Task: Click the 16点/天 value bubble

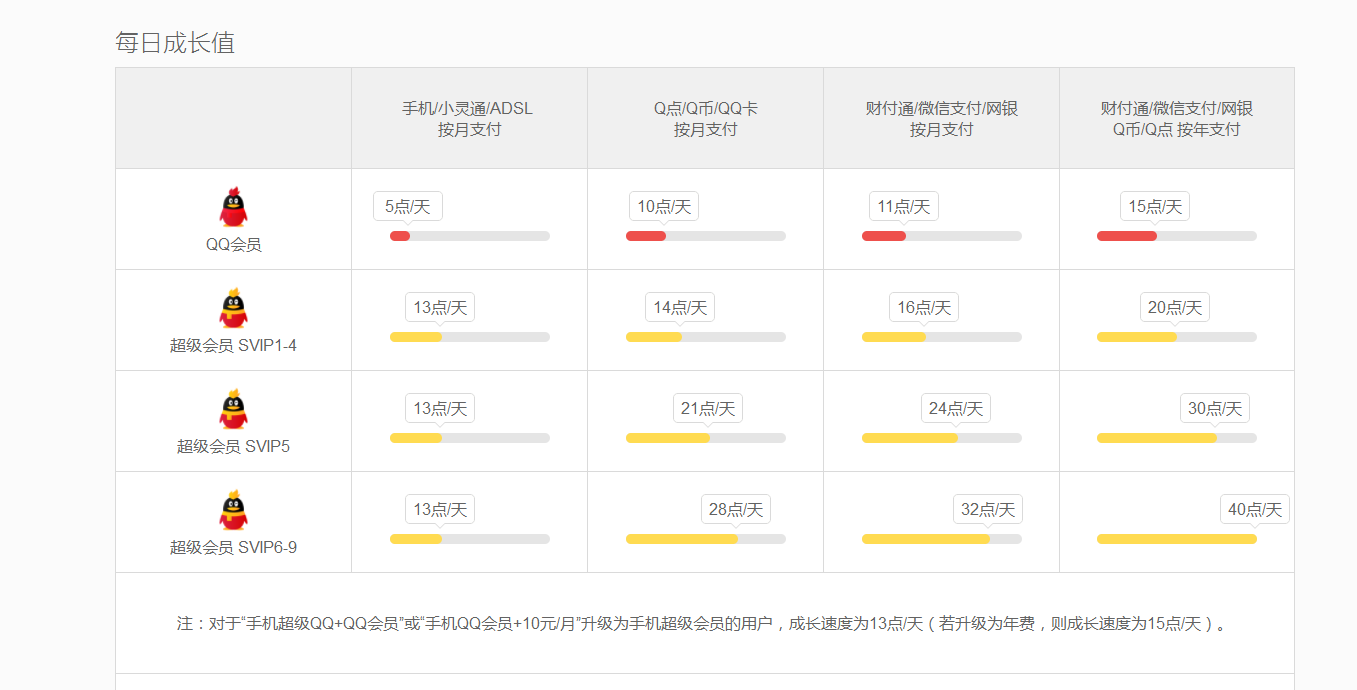Action: click(924, 308)
